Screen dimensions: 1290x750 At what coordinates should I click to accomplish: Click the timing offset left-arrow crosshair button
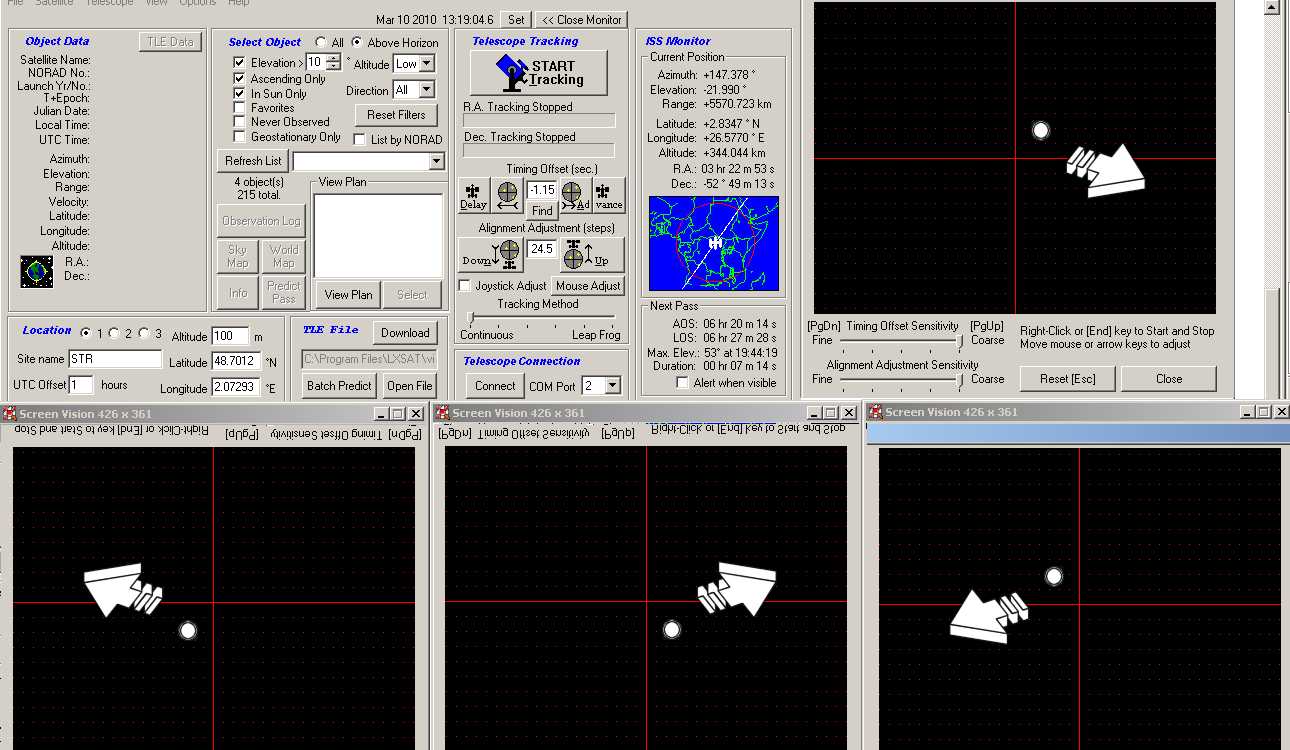click(507, 195)
